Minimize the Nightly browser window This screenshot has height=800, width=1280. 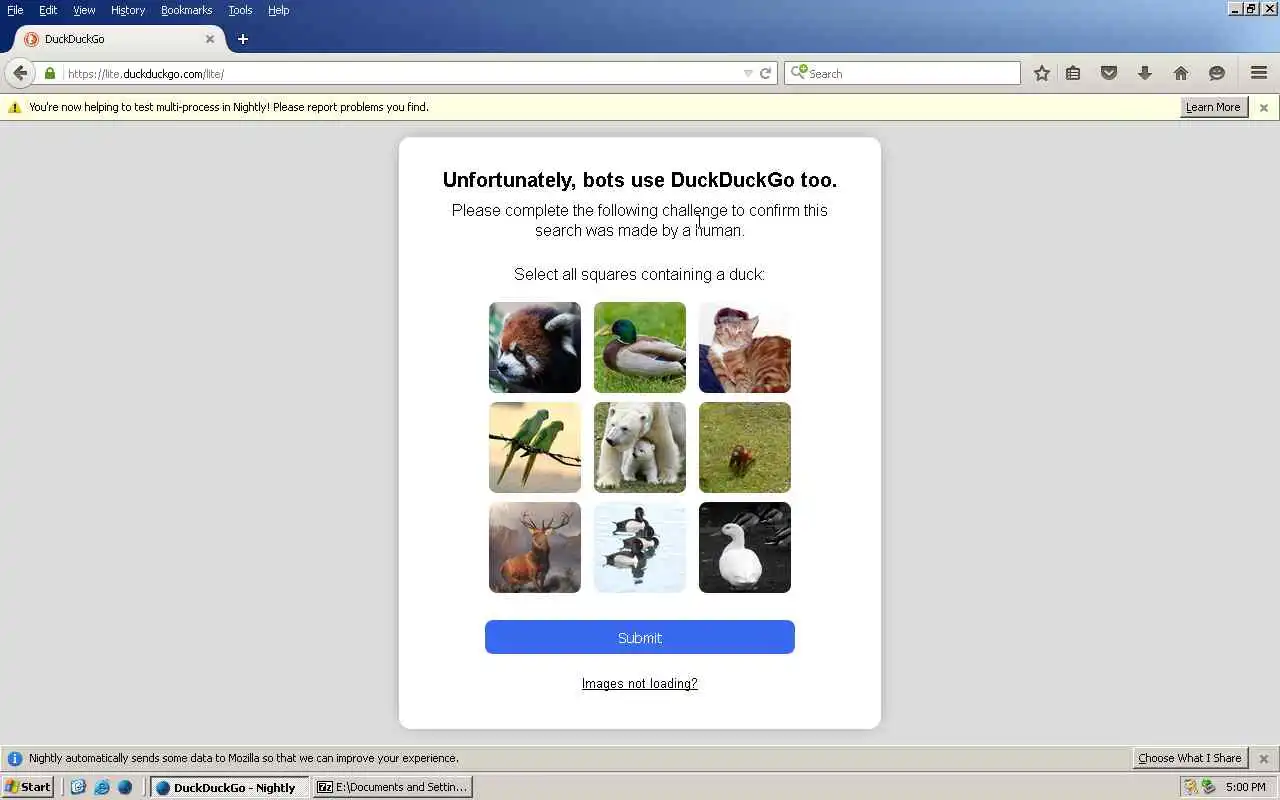point(1235,9)
